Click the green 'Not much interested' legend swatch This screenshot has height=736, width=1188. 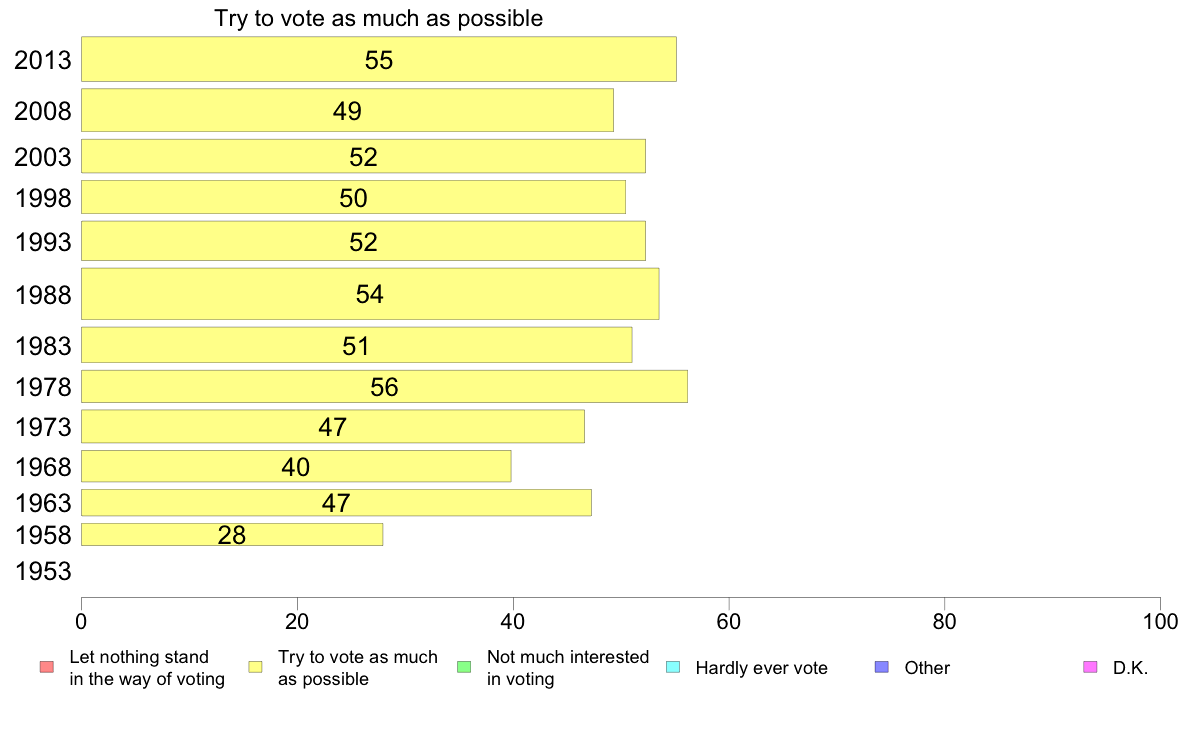pyautogui.click(x=464, y=667)
